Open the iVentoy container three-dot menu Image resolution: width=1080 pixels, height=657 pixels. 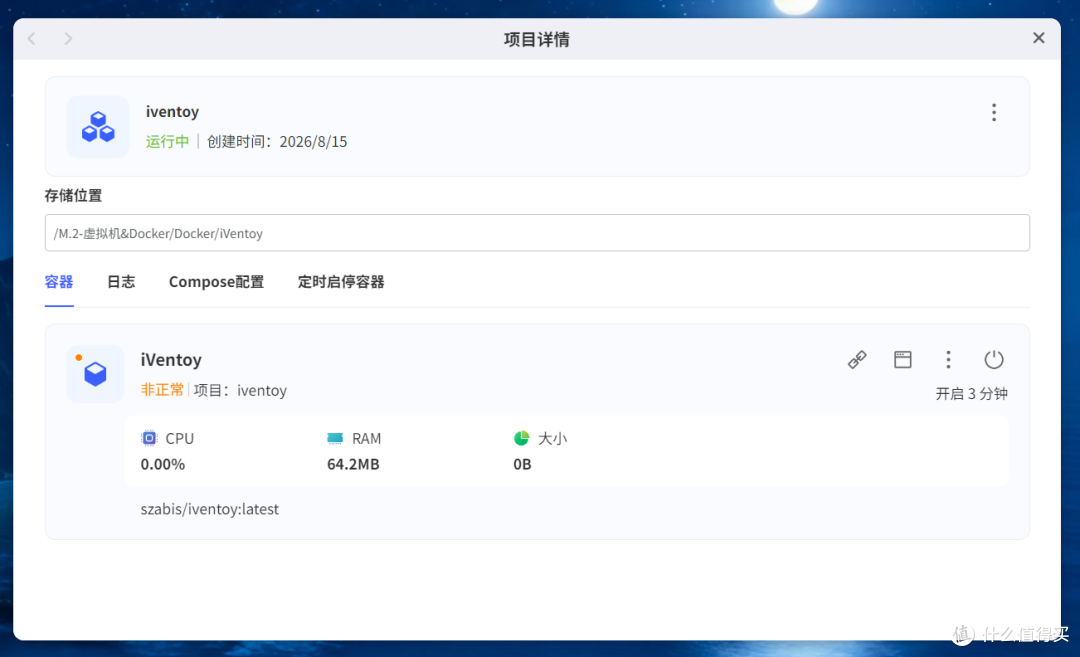948,359
